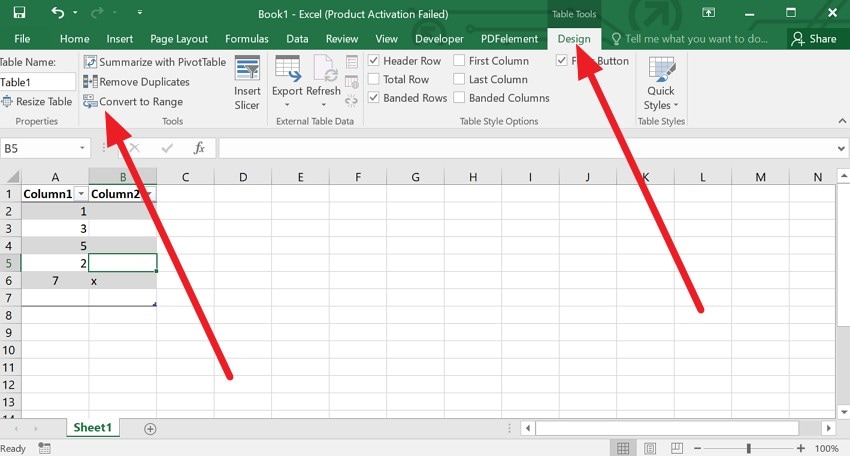Enable the Total Row checkbox
The width and height of the screenshot is (850, 456).
pyautogui.click(x=374, y=79)
